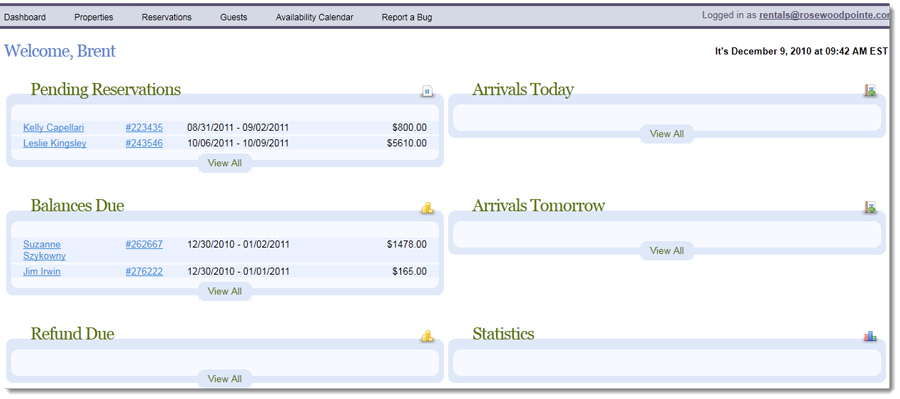Click the Arrivals Tomorrow heading
The width and height of the screenshot is (900, 399).
pyautogui.click(x=538, y=206)
